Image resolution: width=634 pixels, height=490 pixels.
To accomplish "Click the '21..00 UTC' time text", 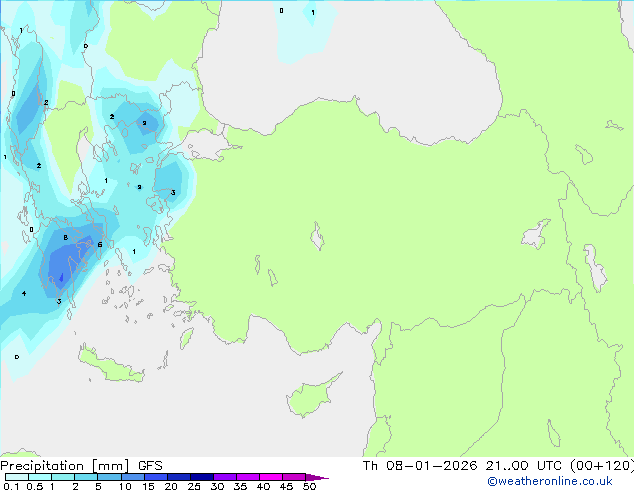I will (524, 466).
